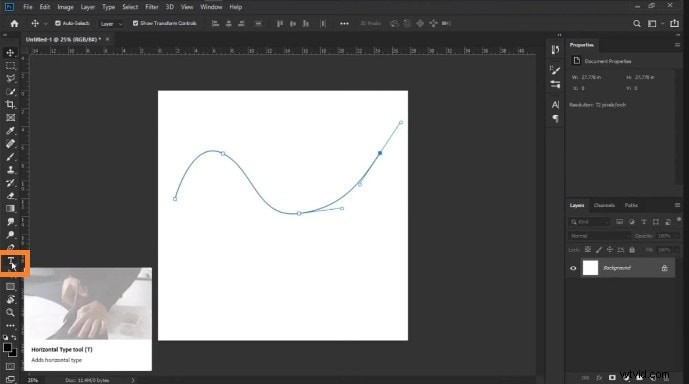Open the Auto-Select Layer dropdown

pos(111,24)
